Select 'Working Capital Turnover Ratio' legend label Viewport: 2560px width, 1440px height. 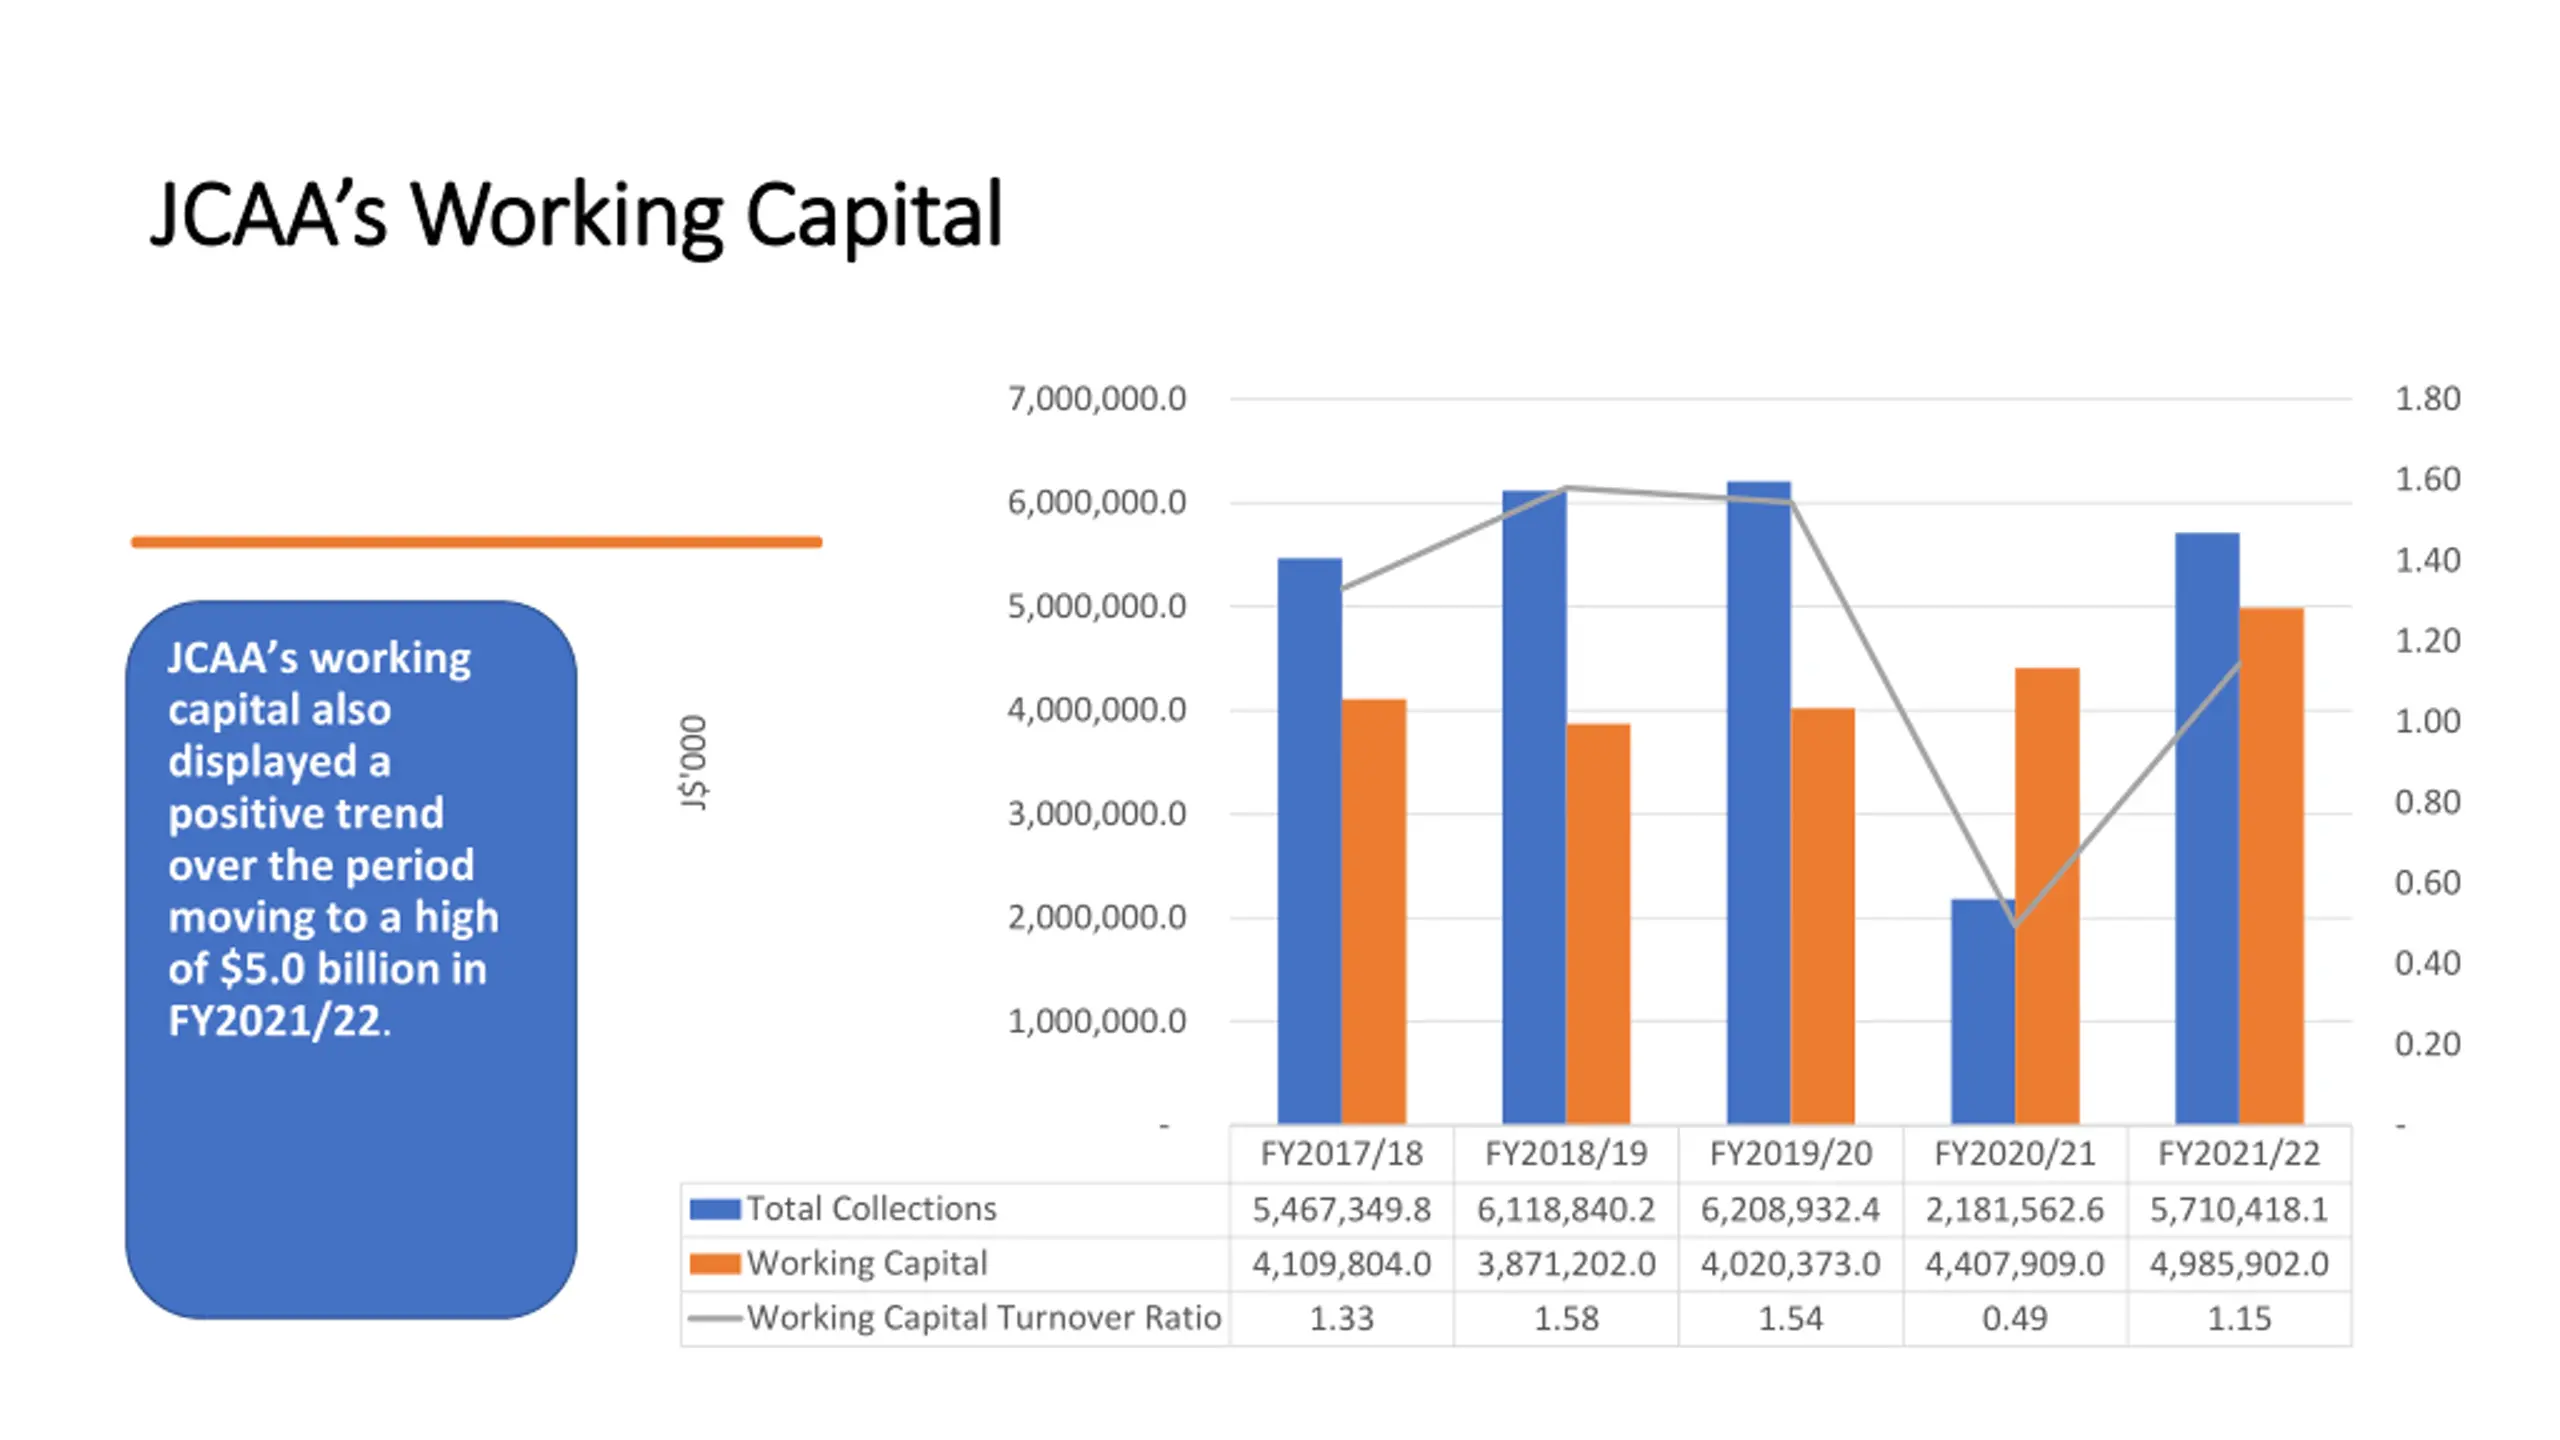tap(984, 1318)
